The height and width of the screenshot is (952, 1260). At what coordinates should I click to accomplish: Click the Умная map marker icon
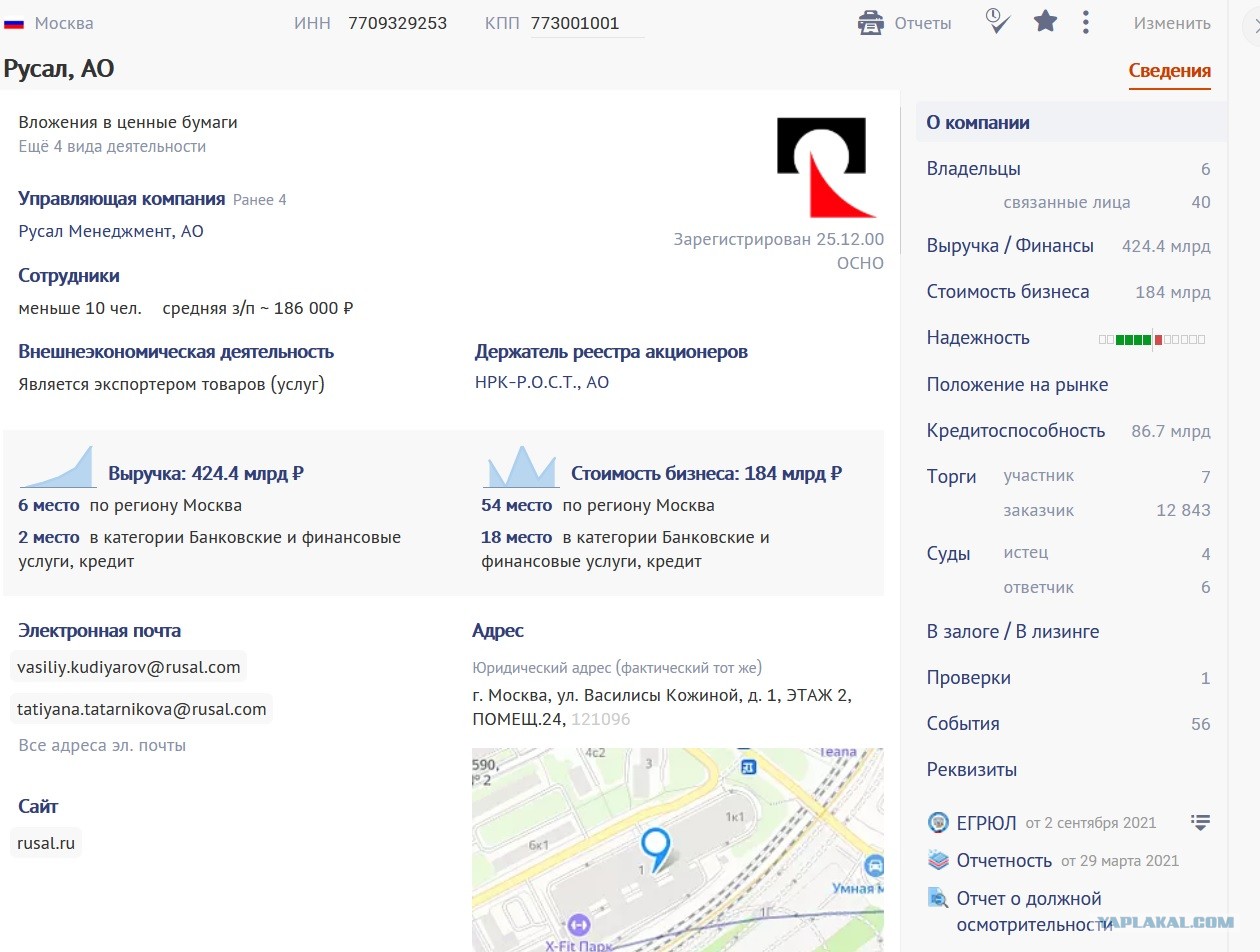pyautogui.click(x=874, y=865)
